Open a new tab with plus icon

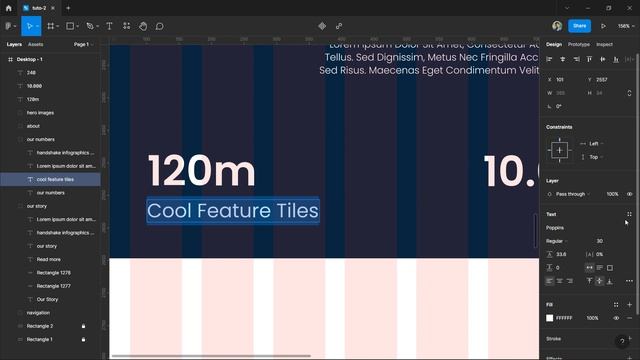pos(68,8)
